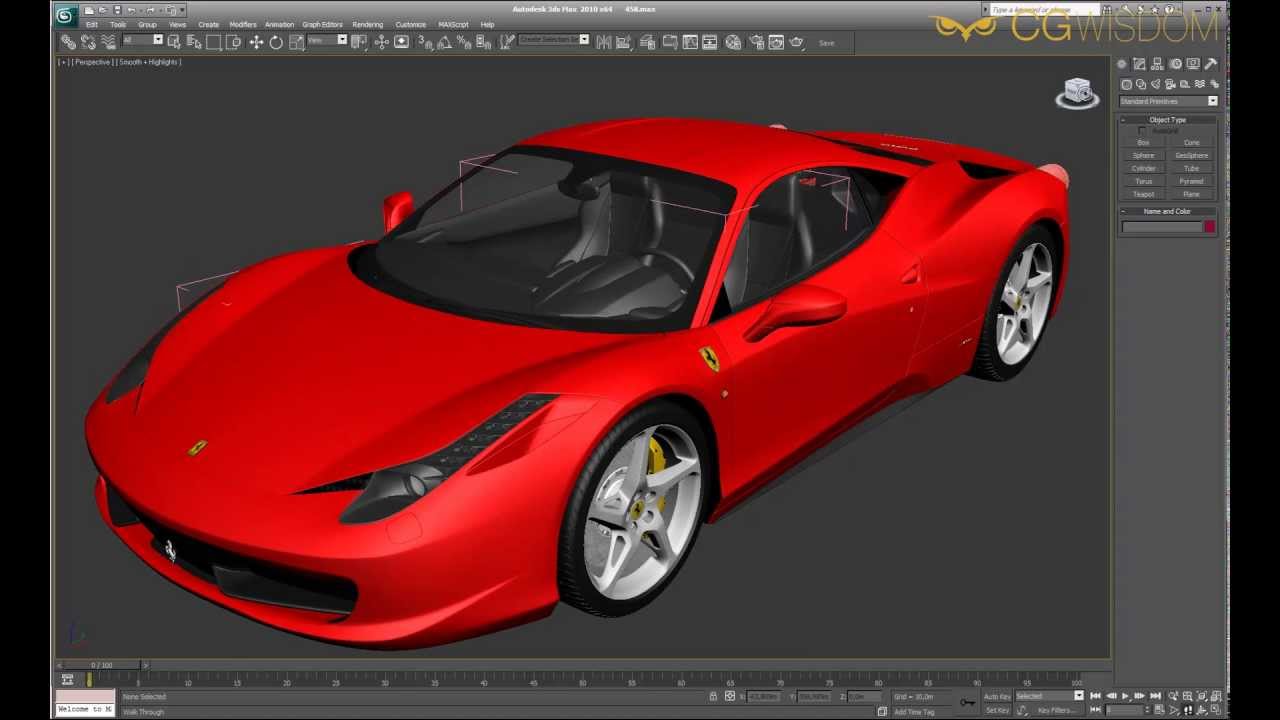
Task: Open the Rendering menu
Action: point(367,24)
